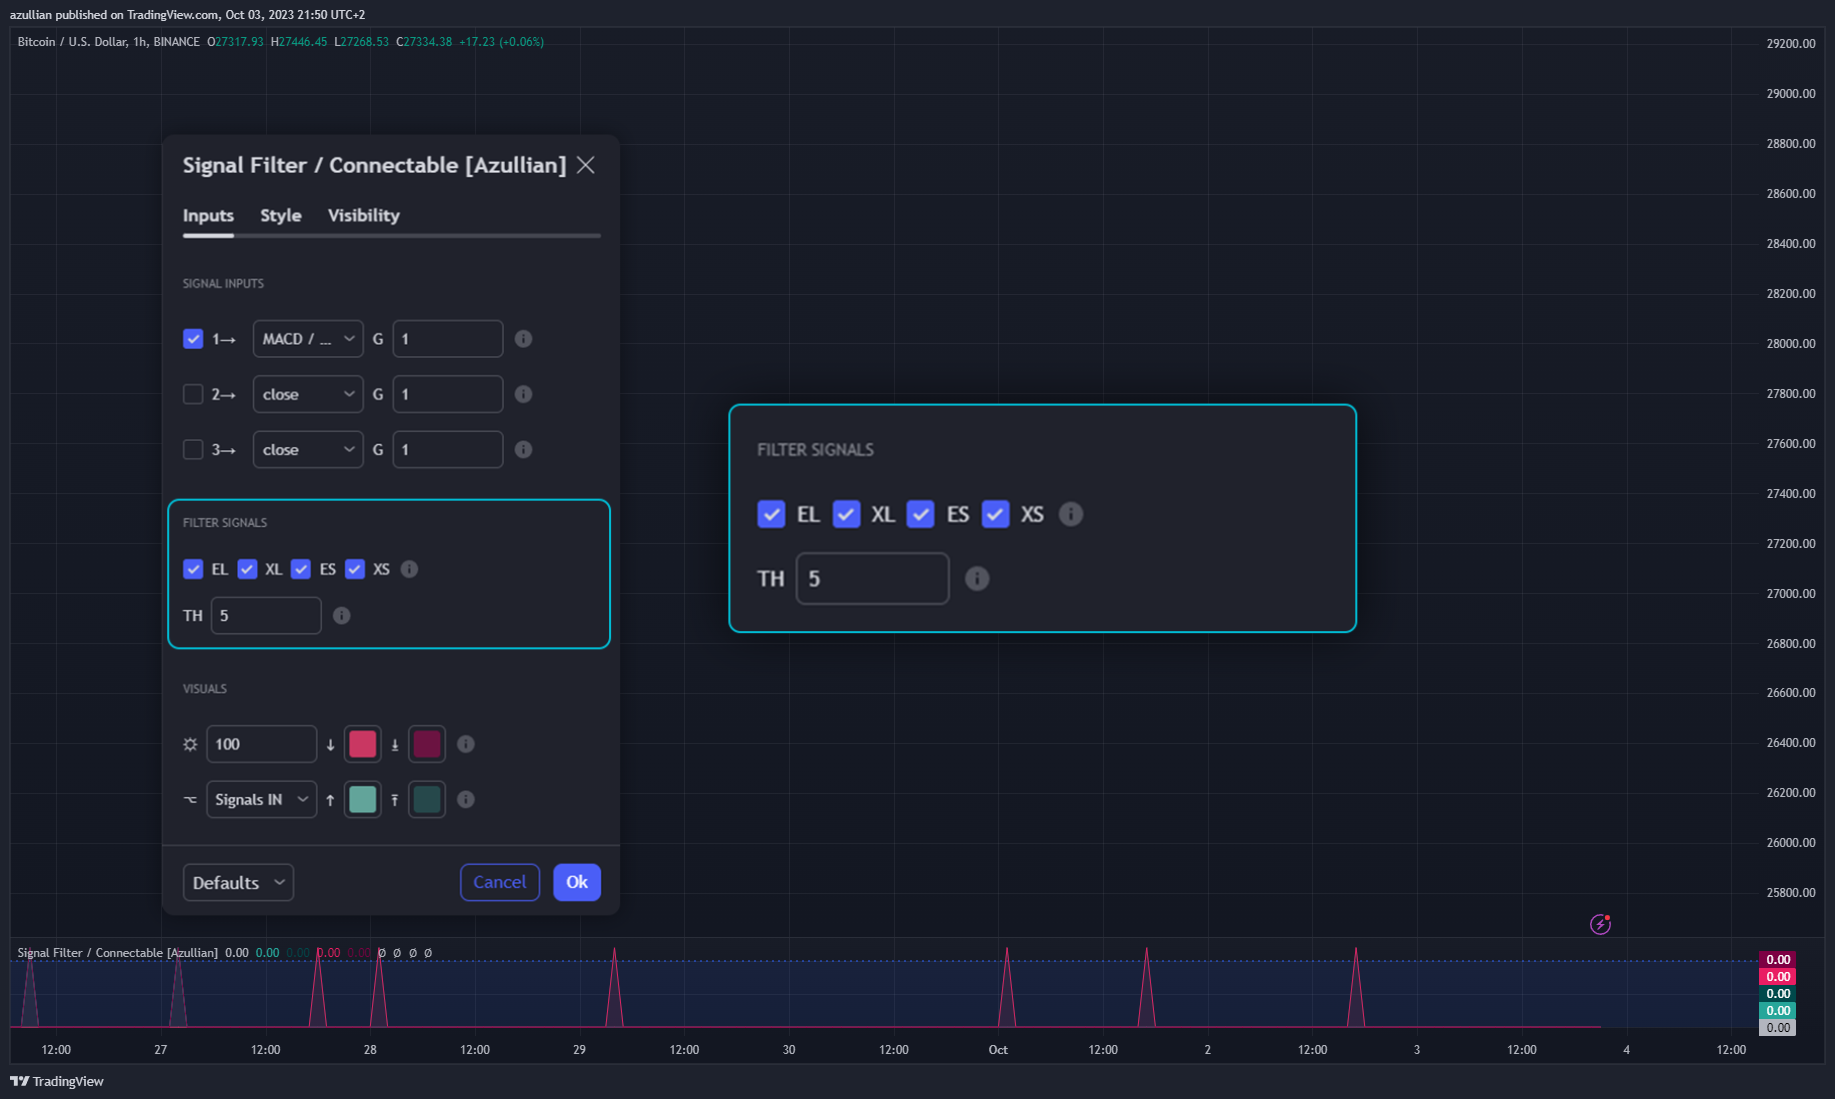Click the Signal Filter indicator legend label

coord(118,953)
